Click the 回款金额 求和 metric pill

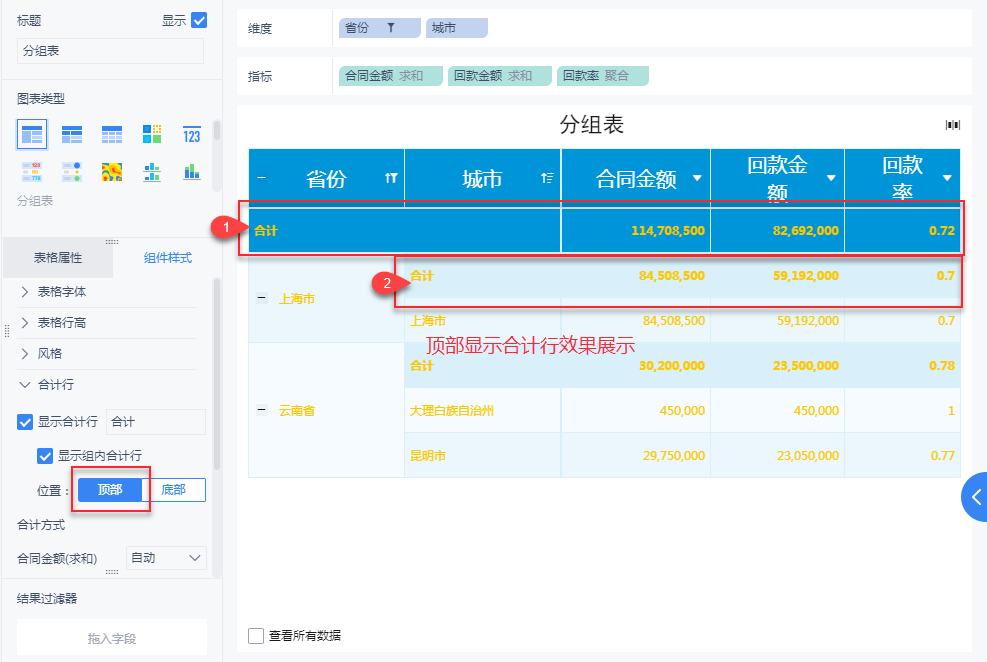pos(500,76)
